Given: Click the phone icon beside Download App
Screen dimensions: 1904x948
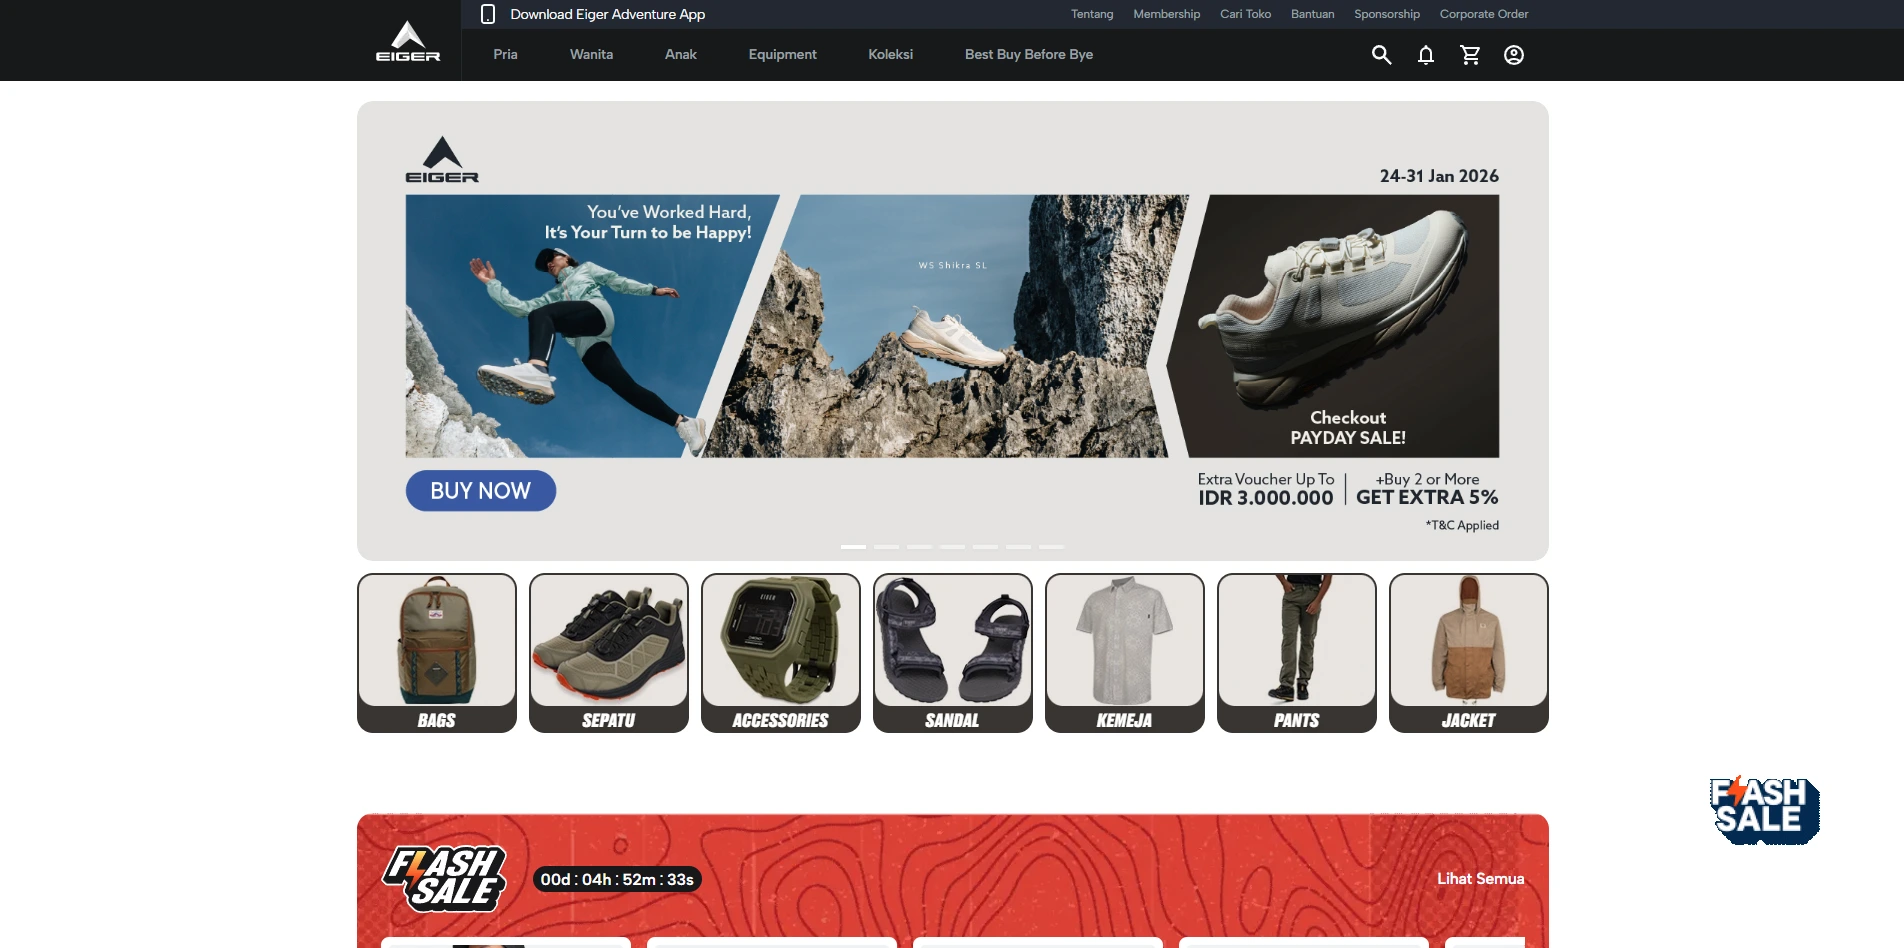Looking at the screenshot, I should tap(488, 14).
